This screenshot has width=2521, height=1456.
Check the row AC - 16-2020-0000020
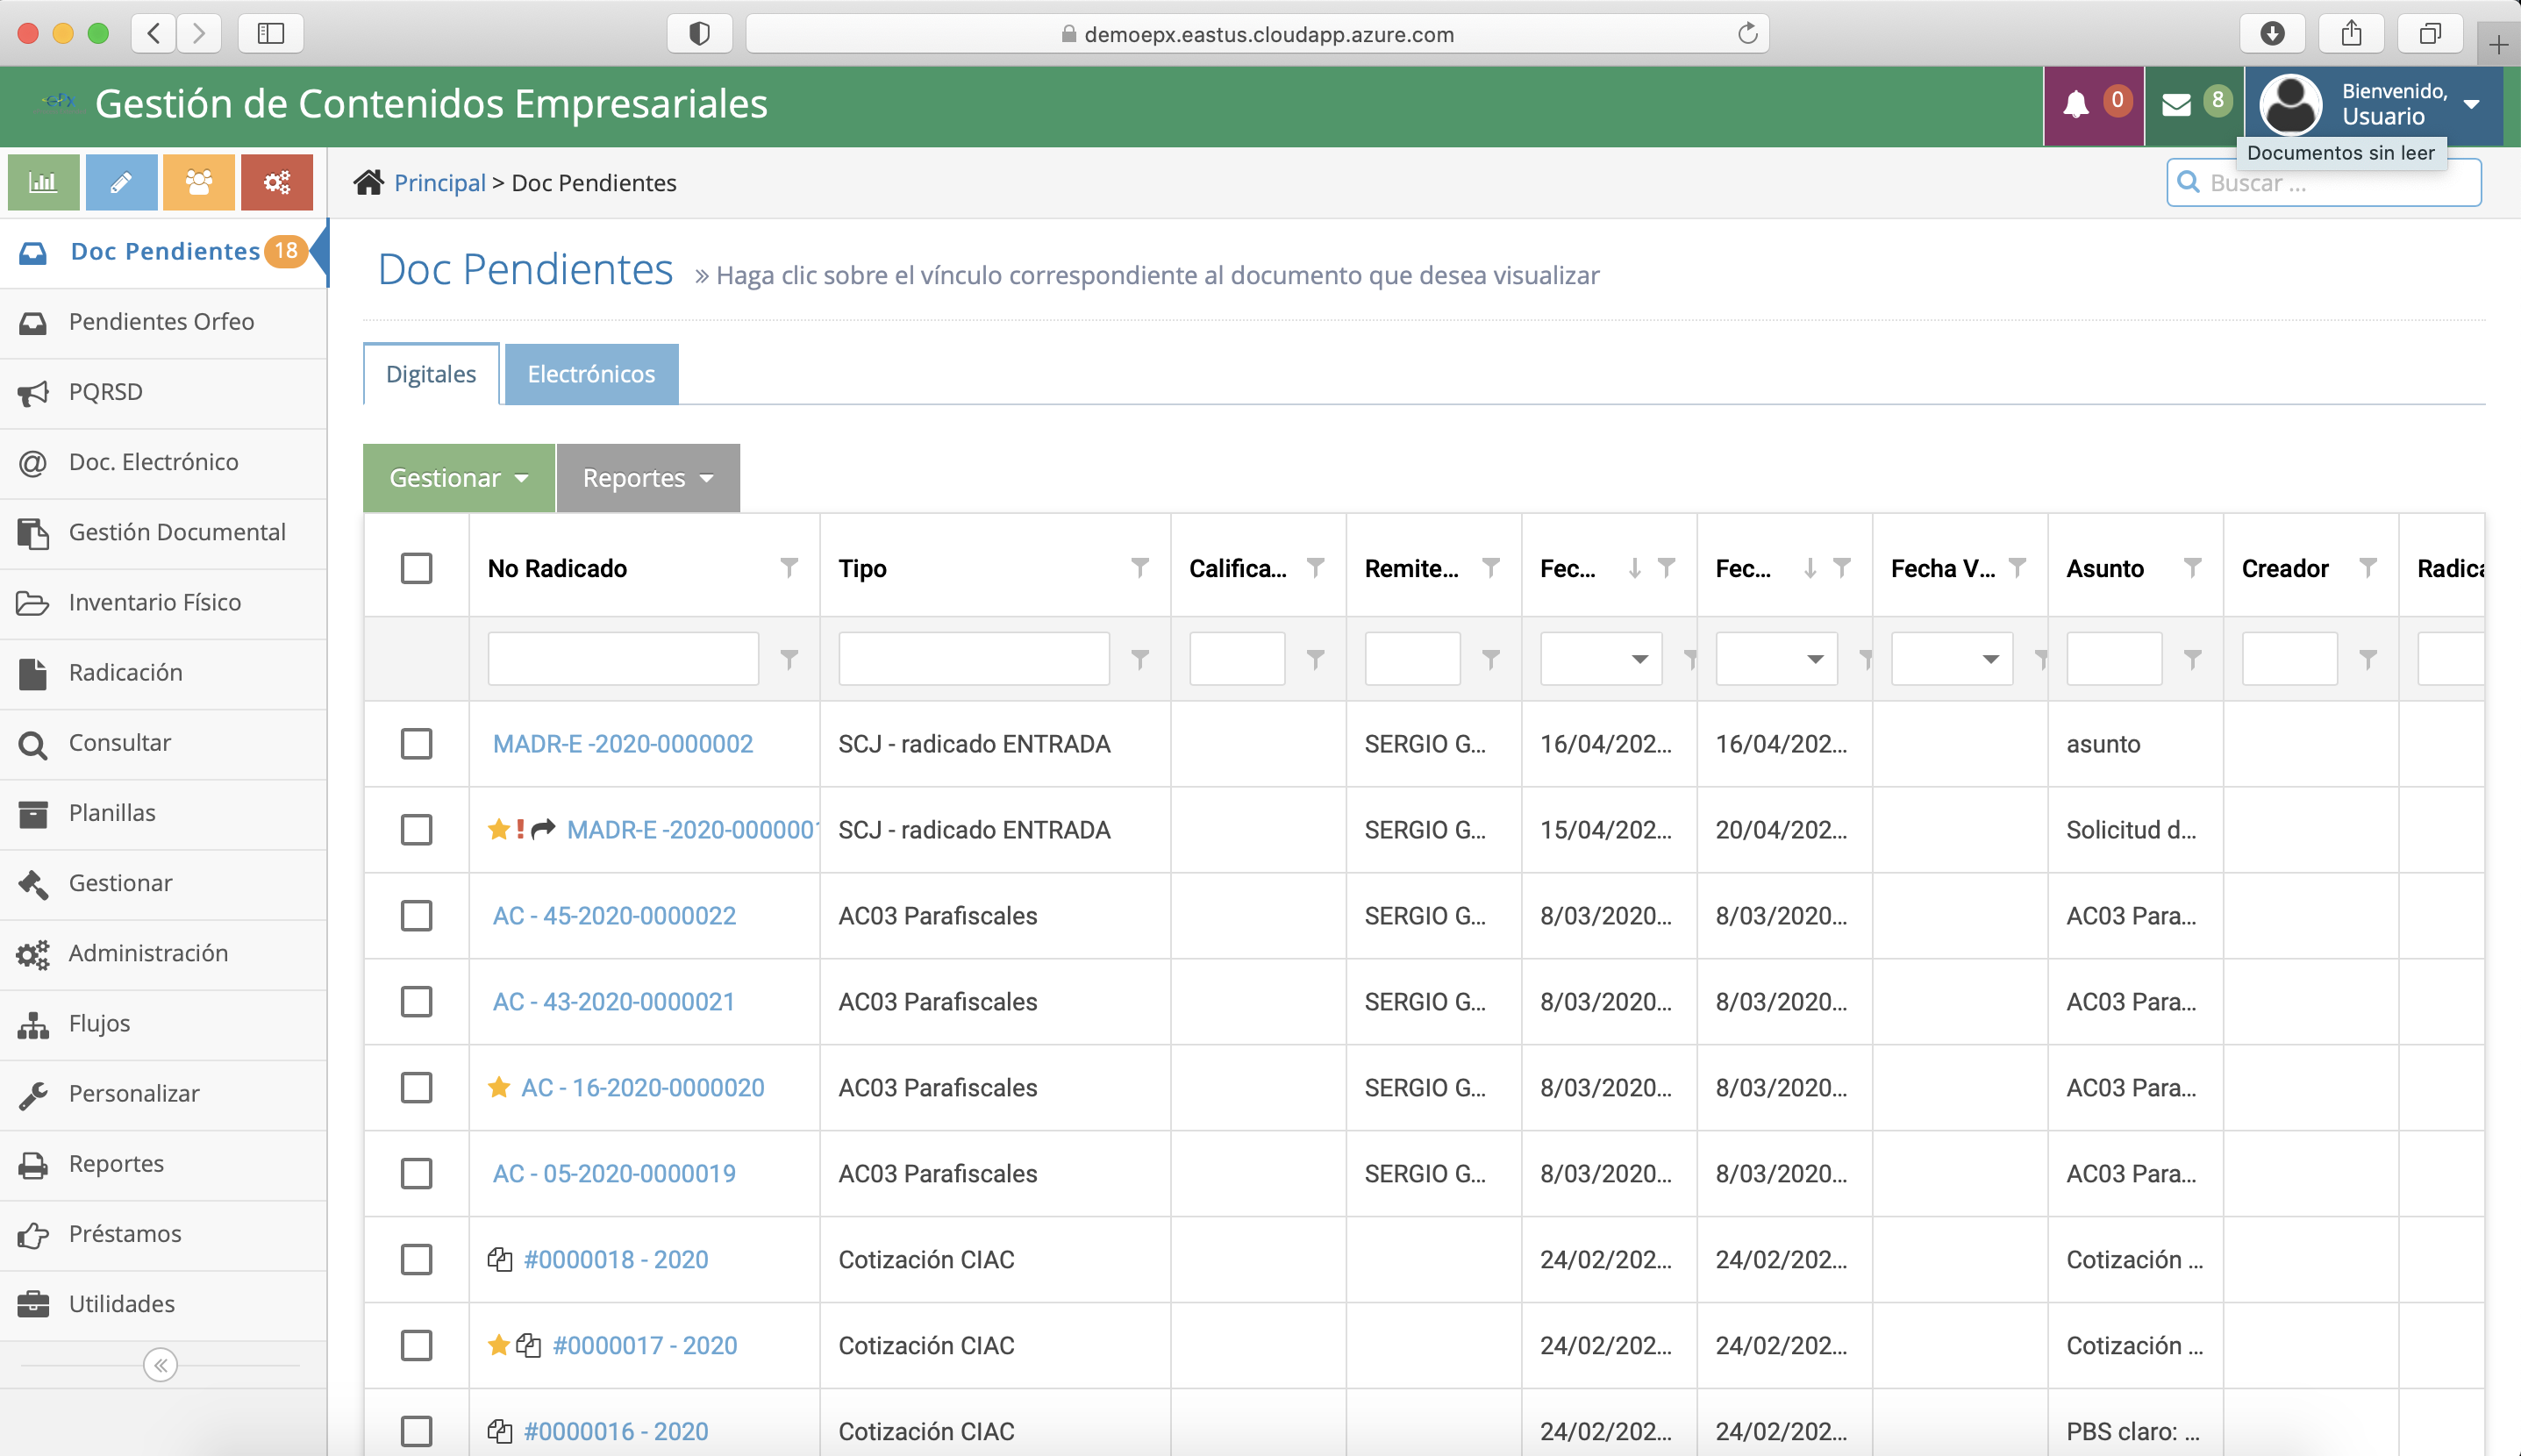[416, 1088]
